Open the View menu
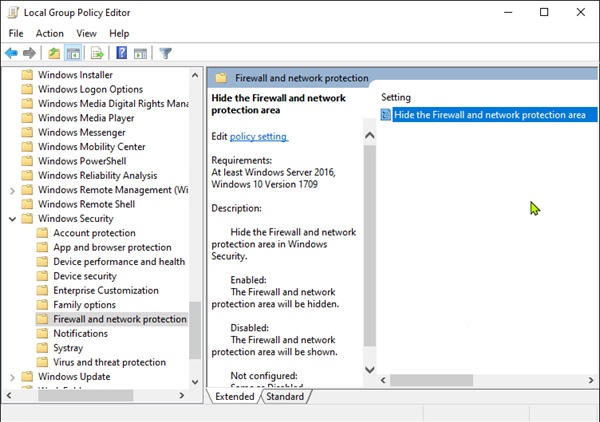Screen dimensions: 600x422 (86, 33)
